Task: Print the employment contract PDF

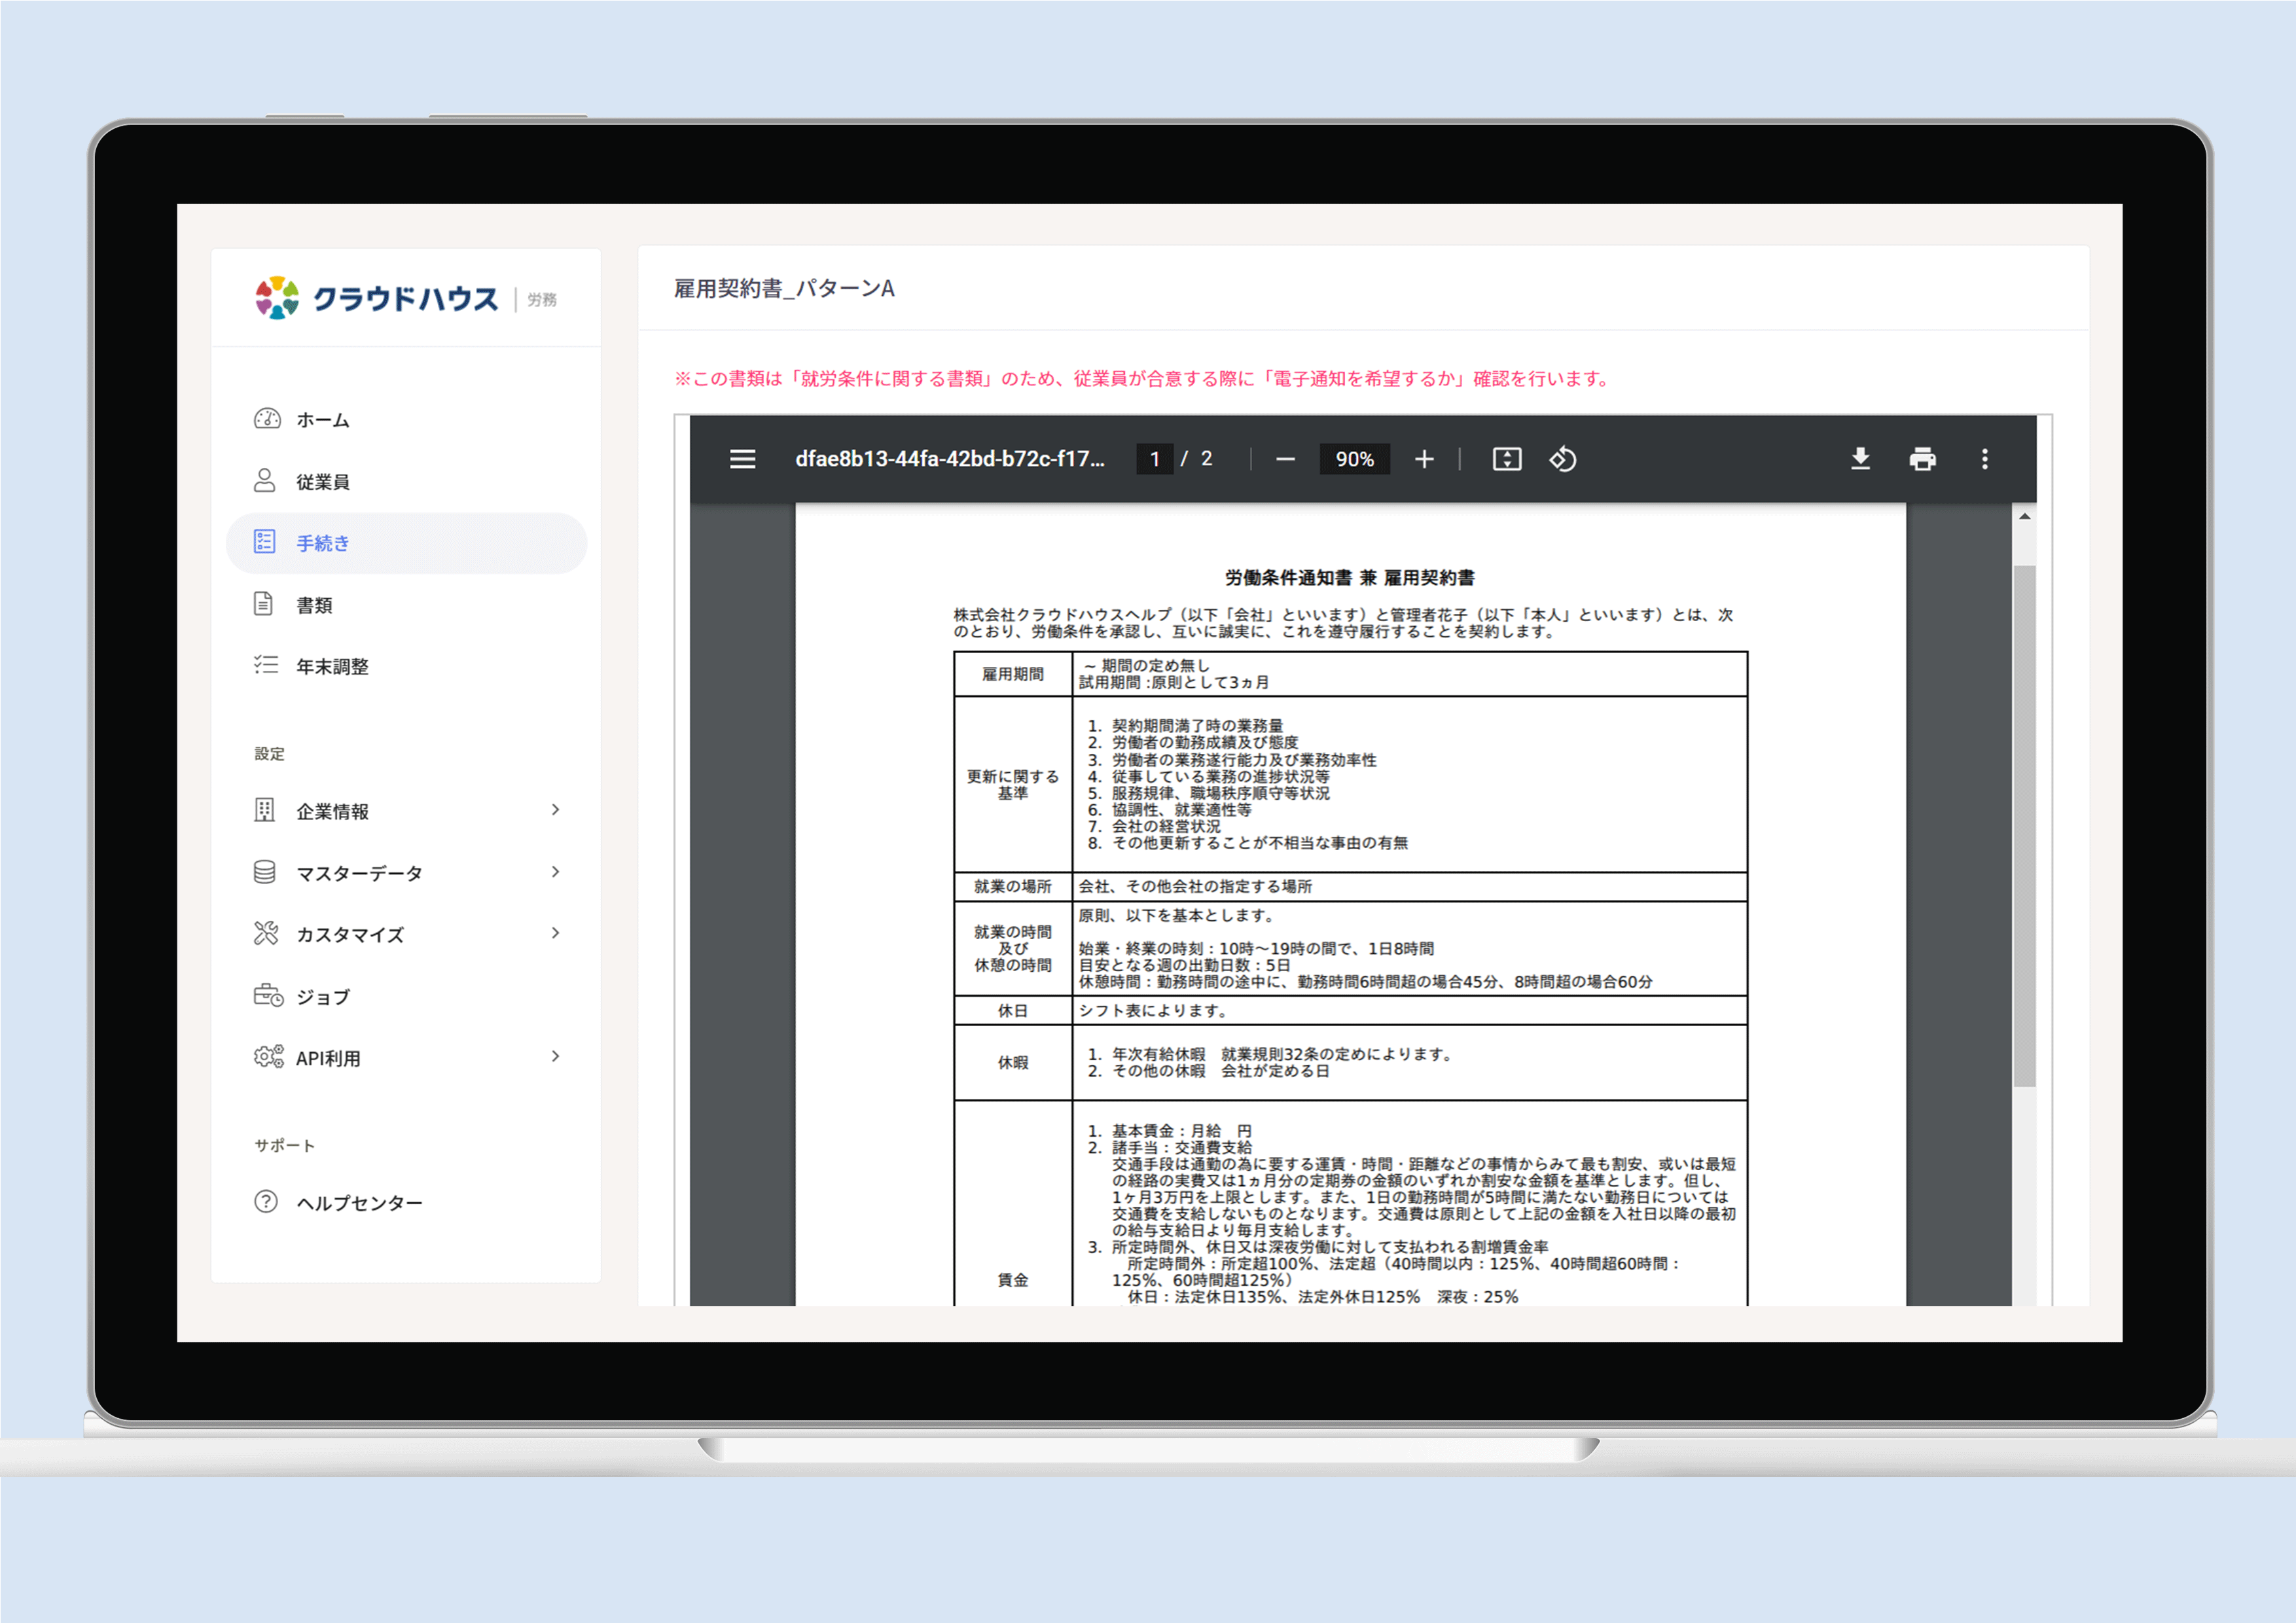Action: pos(1922,459)
